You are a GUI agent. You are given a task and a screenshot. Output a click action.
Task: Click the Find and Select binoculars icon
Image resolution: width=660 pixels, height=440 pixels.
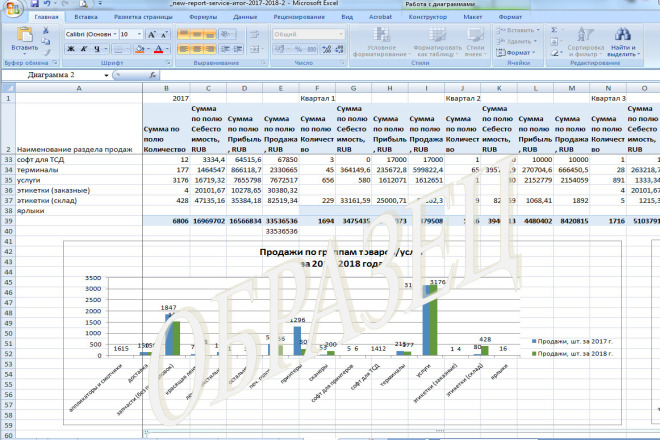(623, 36)
